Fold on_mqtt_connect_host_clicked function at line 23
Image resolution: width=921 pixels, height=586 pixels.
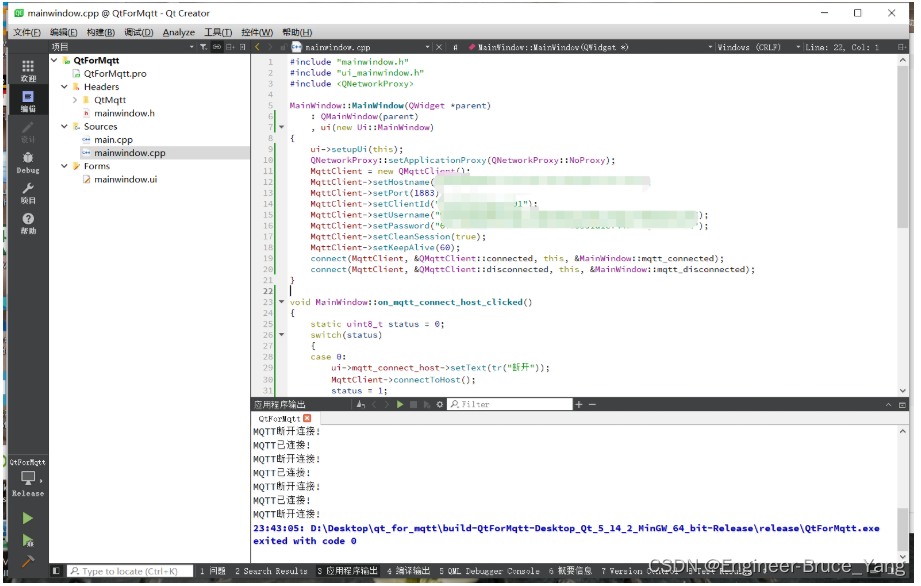281,302
